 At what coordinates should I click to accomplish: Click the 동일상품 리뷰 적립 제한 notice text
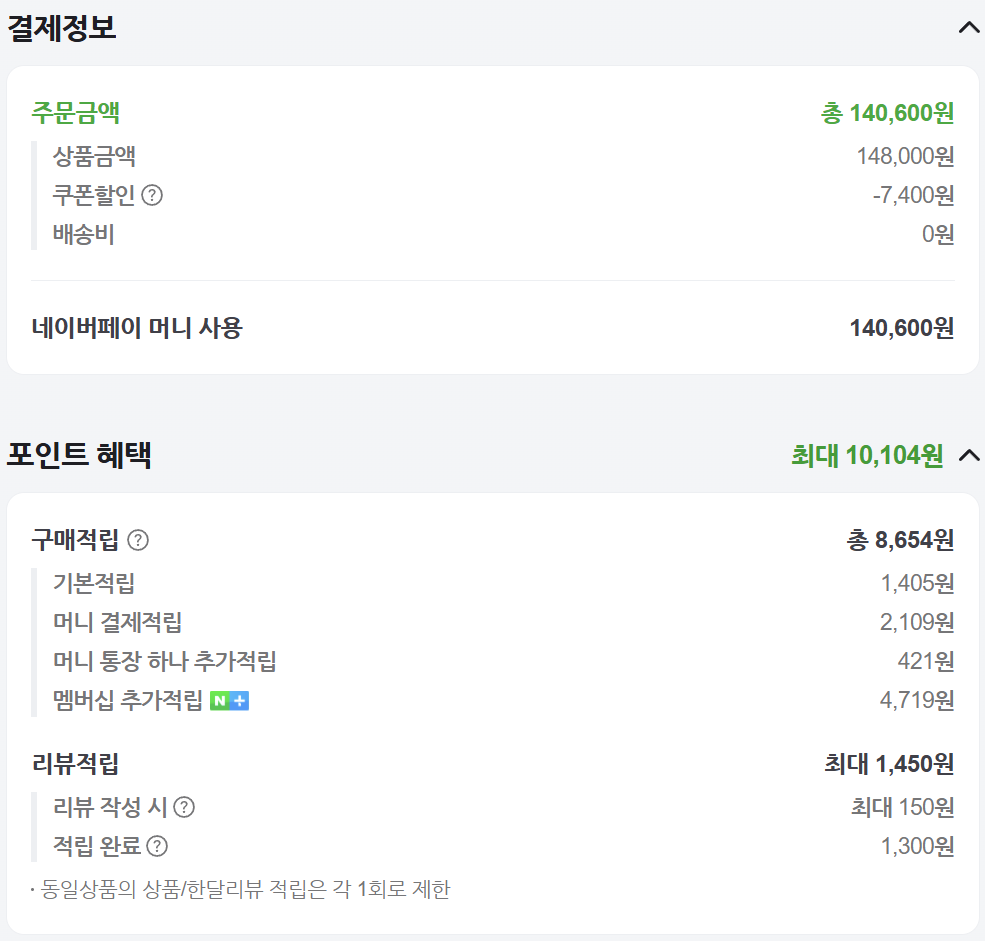[245, 889]
